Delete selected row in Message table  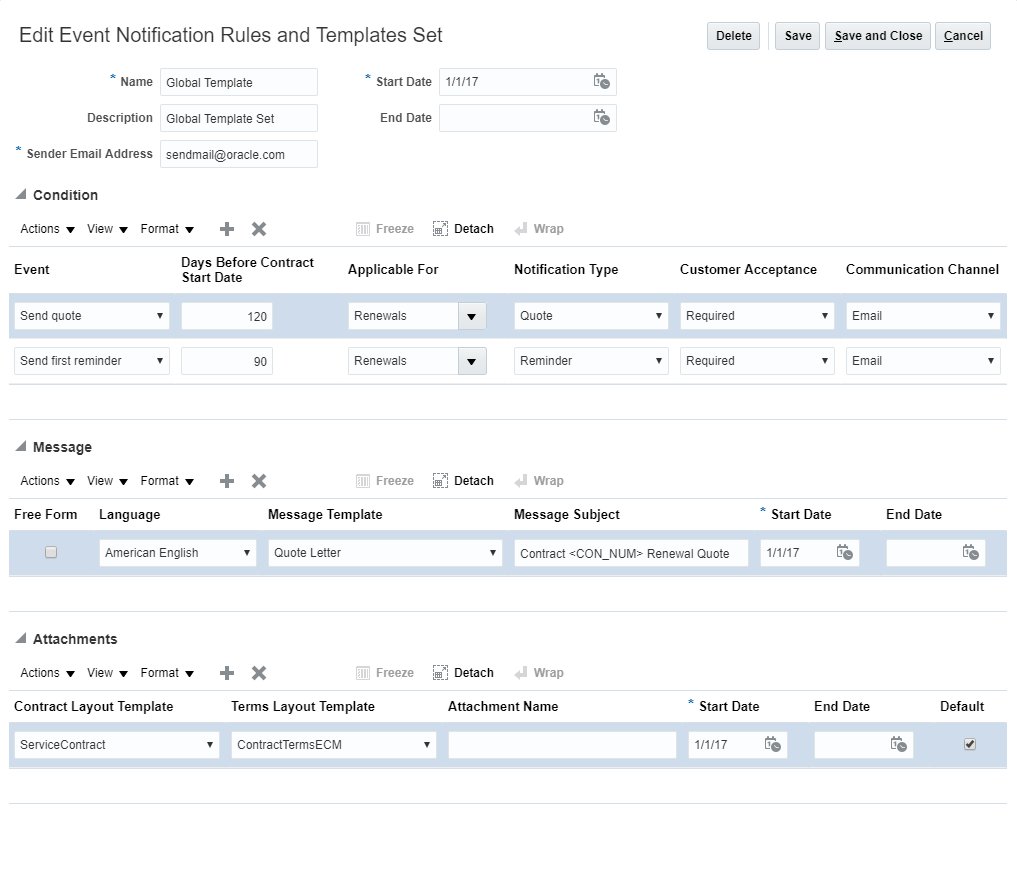click(259, 481)
